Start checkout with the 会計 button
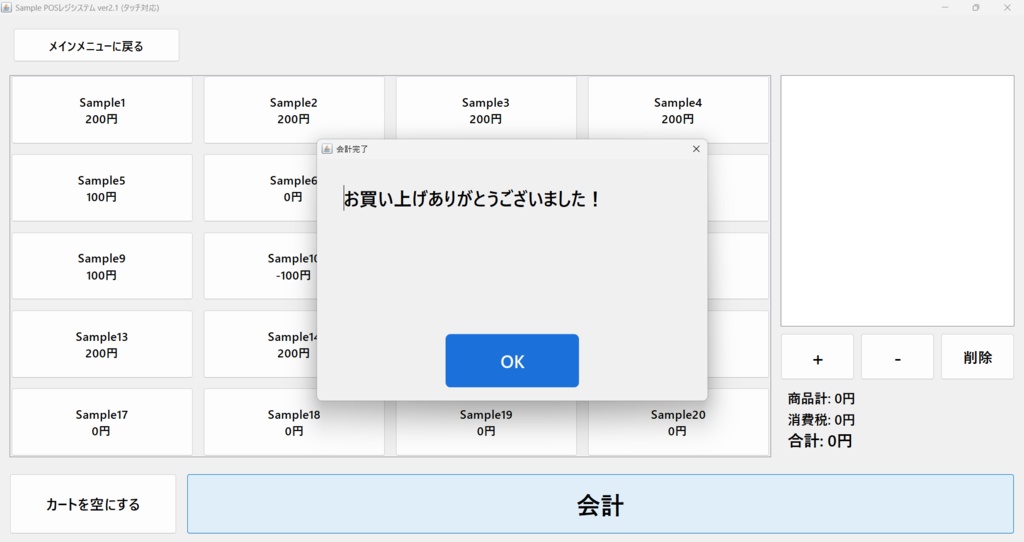Viewport: 1024px width, 542px height. point(600,504)
